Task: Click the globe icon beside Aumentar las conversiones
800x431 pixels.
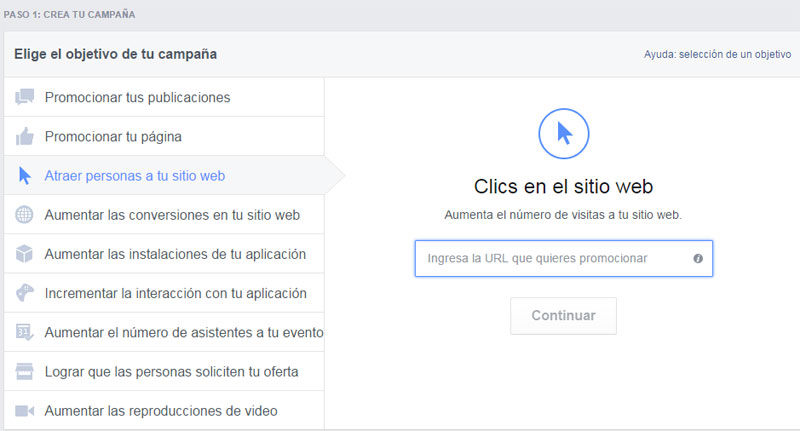Action: [x=24, y=215]
